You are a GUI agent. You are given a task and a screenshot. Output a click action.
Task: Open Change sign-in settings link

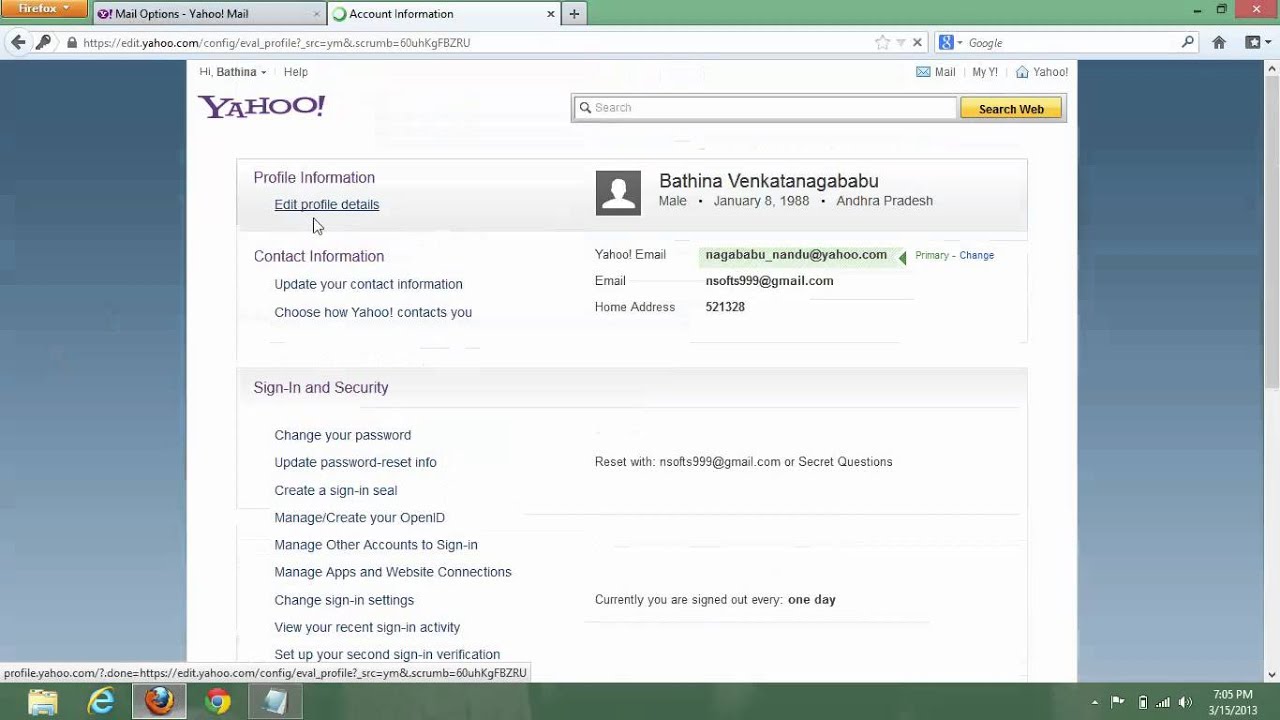pyautogui.click(x=344, y=600)
